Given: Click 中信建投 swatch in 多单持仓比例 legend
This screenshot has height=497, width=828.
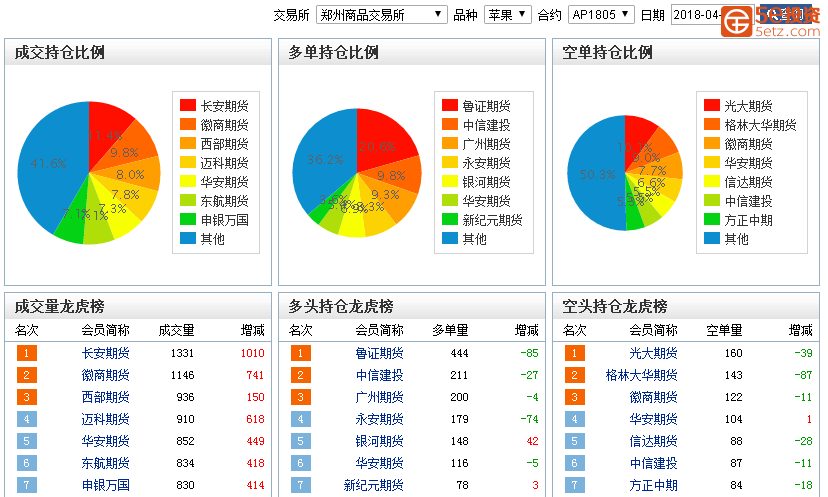Looking at the screenshot, I should 450,125.
